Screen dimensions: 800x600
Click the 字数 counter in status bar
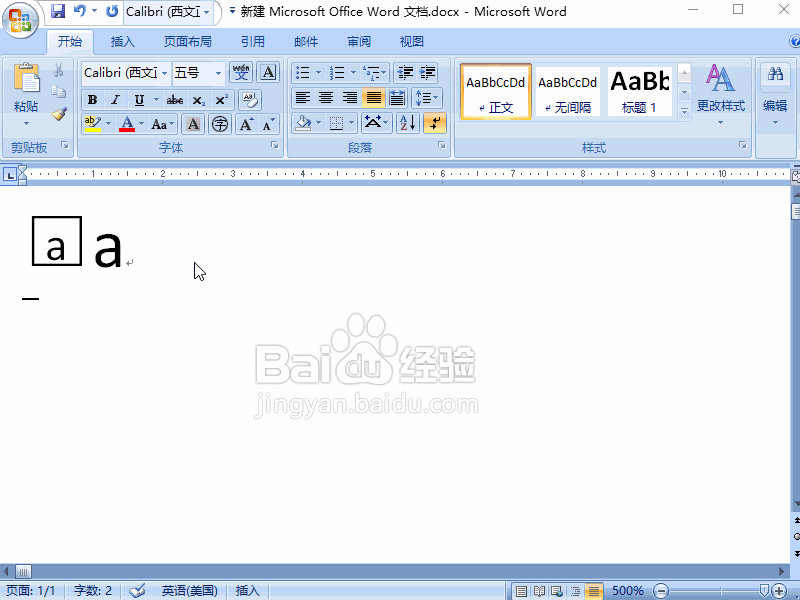tap(91, 589)
